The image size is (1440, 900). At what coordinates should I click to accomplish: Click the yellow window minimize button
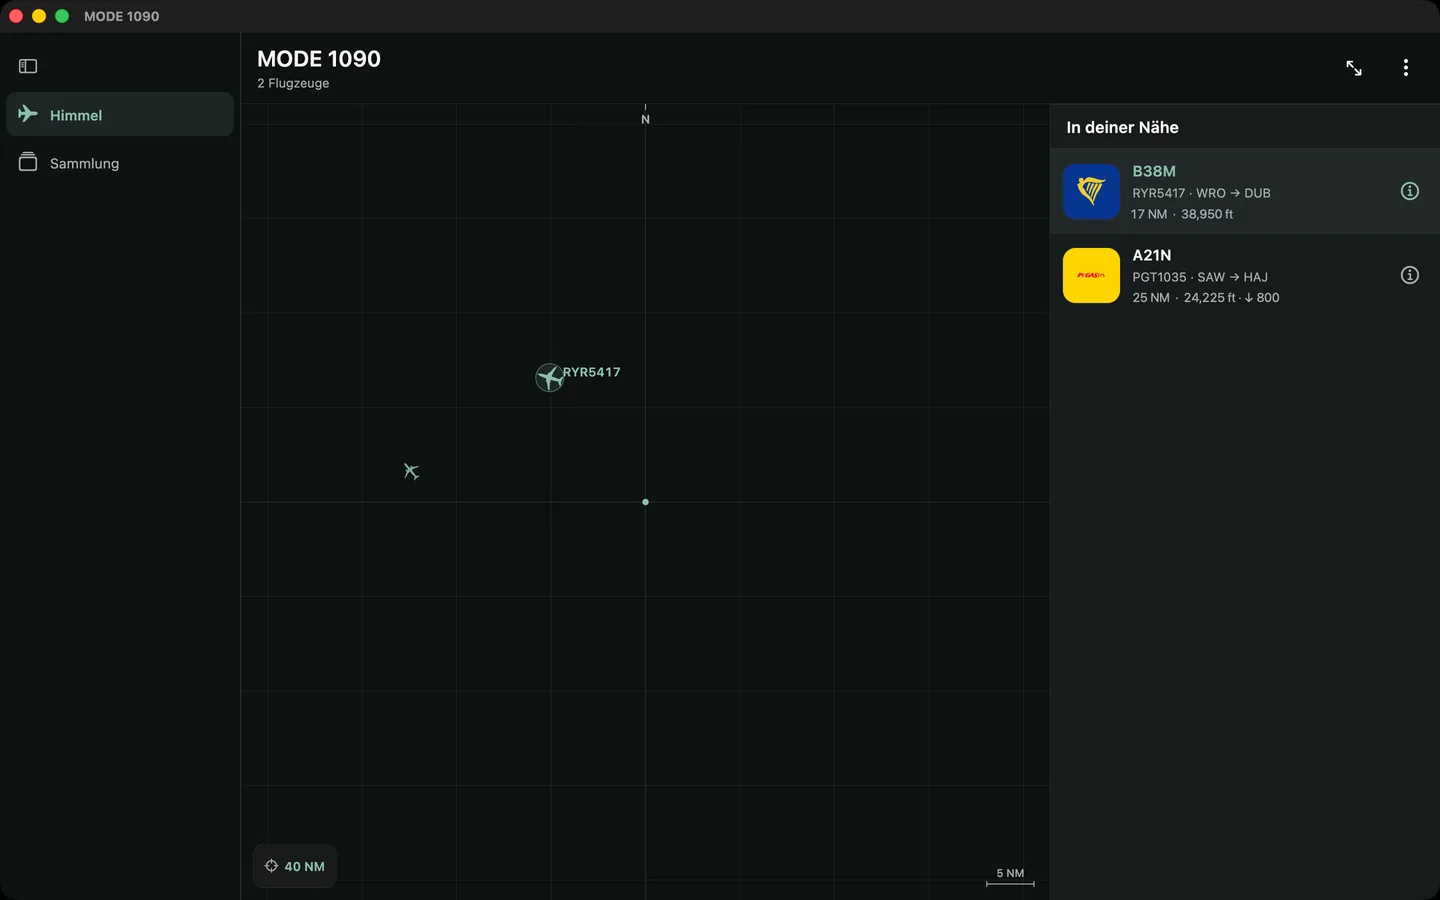click(39, 16)
